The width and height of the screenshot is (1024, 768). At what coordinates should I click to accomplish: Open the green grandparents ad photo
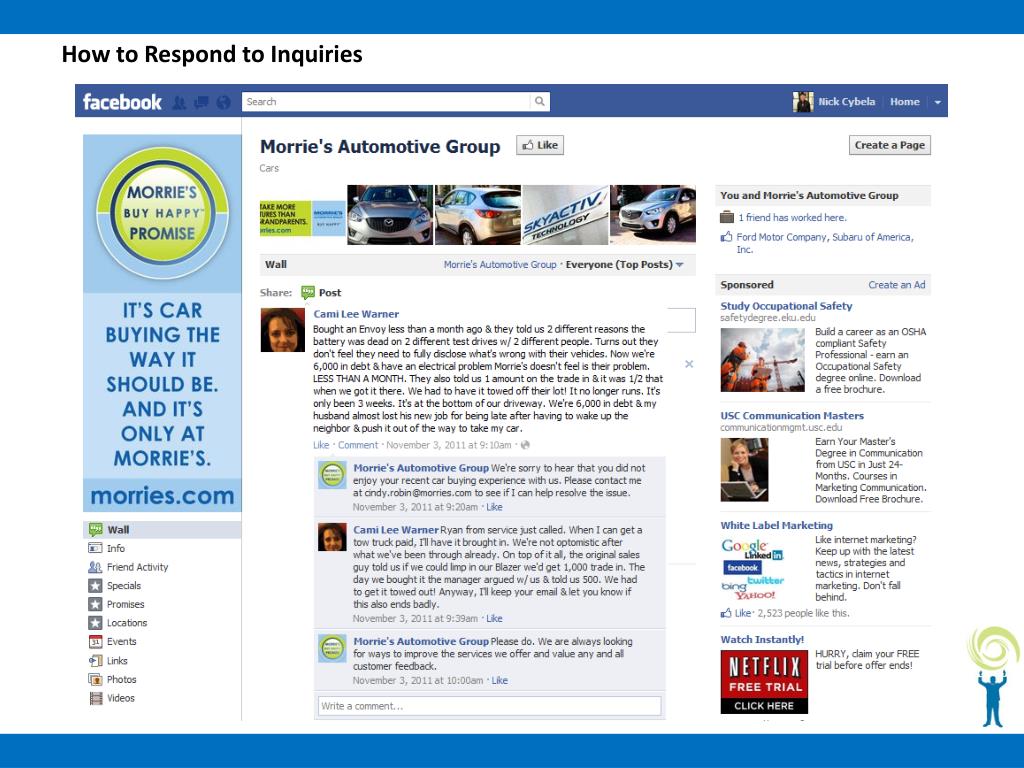click(x=302, y=219)
